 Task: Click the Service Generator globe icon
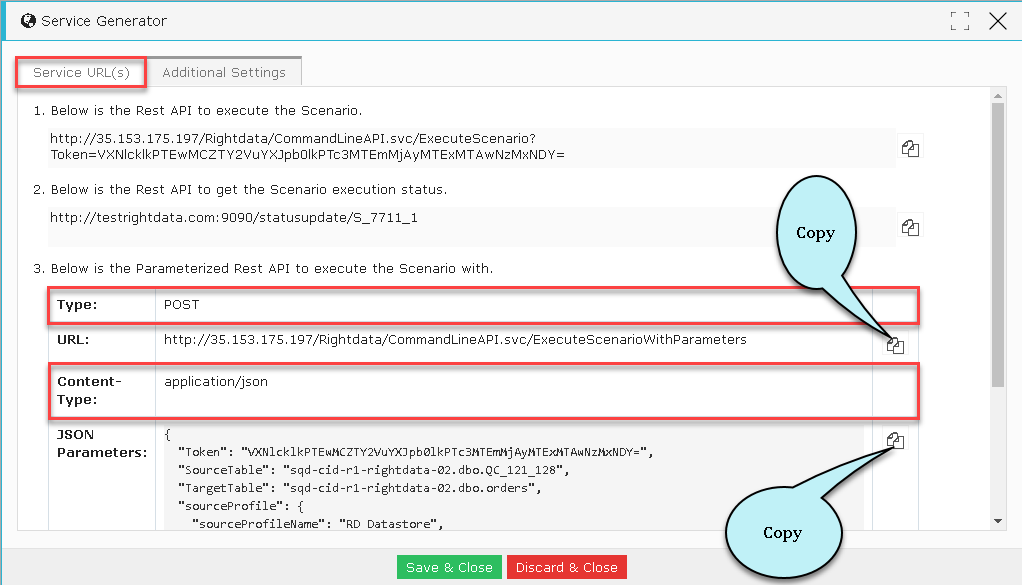(28, 21)
